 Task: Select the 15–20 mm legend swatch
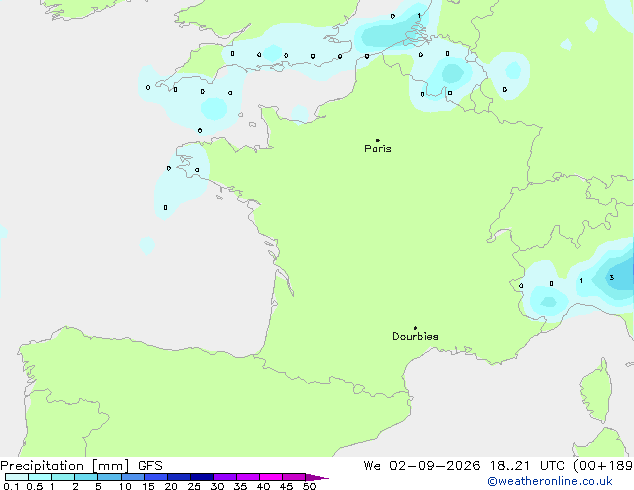coord(156,477)
